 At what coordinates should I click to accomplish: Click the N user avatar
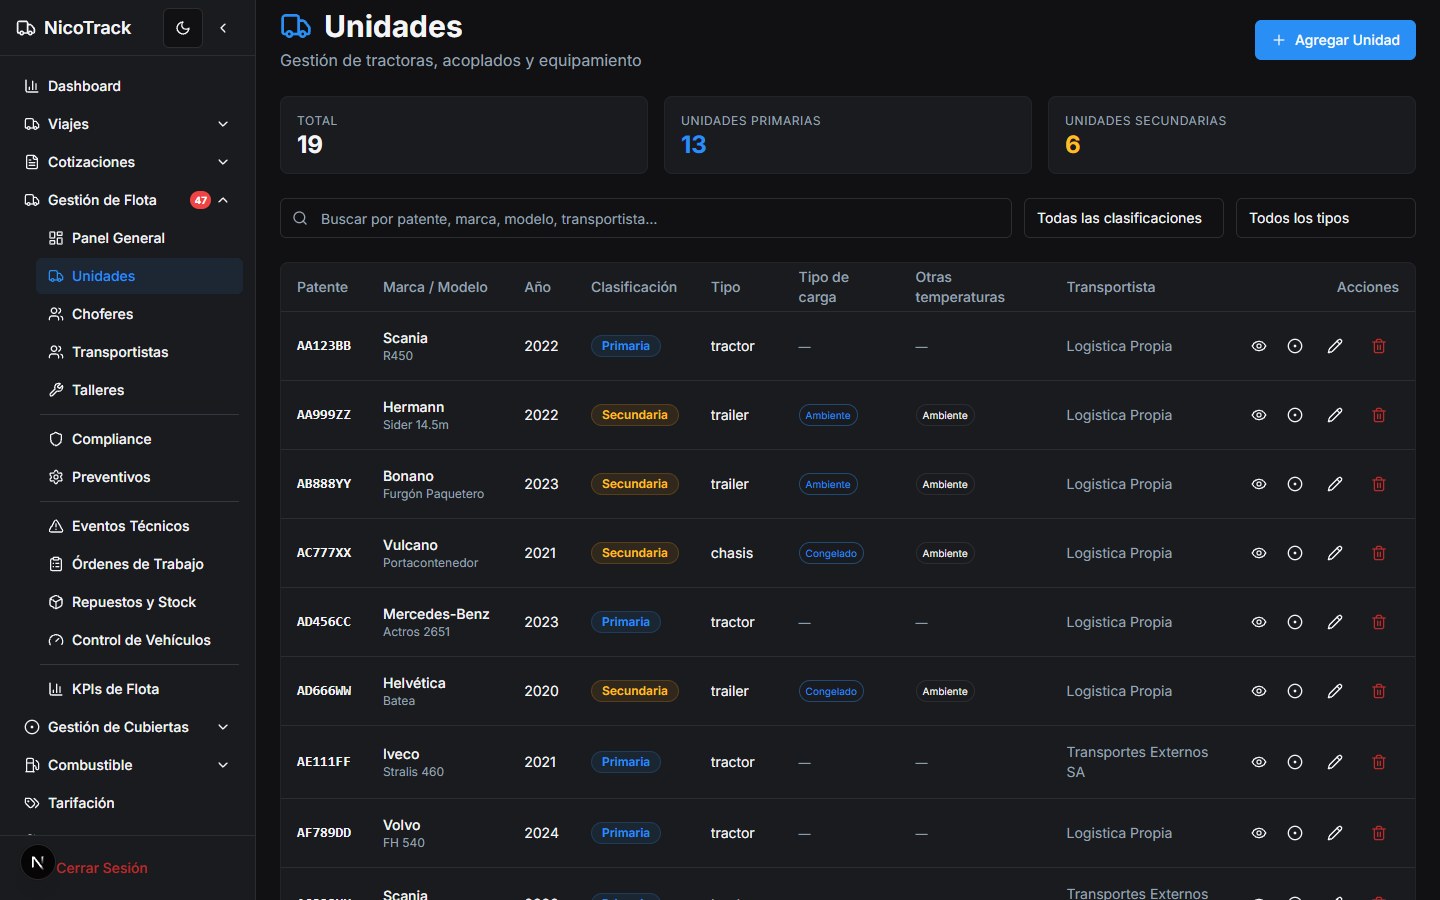(x=38, y=862)
